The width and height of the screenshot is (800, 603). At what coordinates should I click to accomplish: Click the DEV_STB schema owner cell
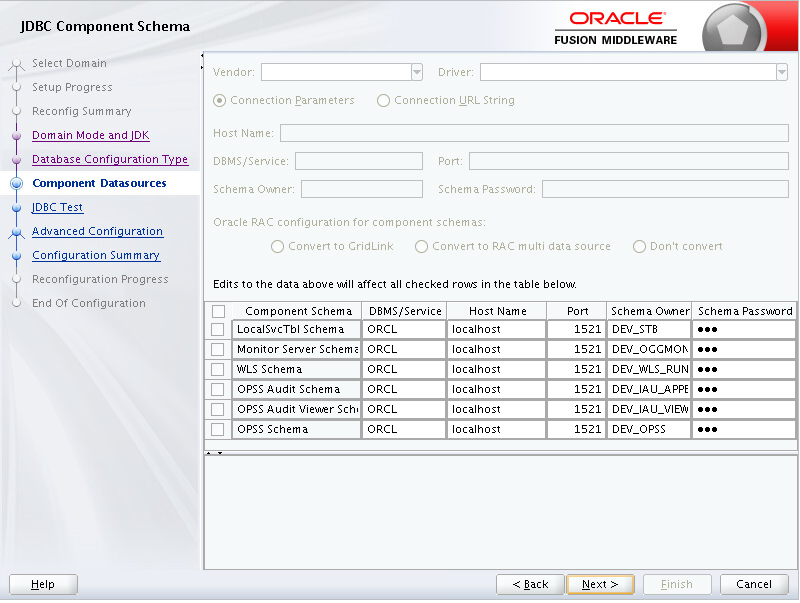649,330
